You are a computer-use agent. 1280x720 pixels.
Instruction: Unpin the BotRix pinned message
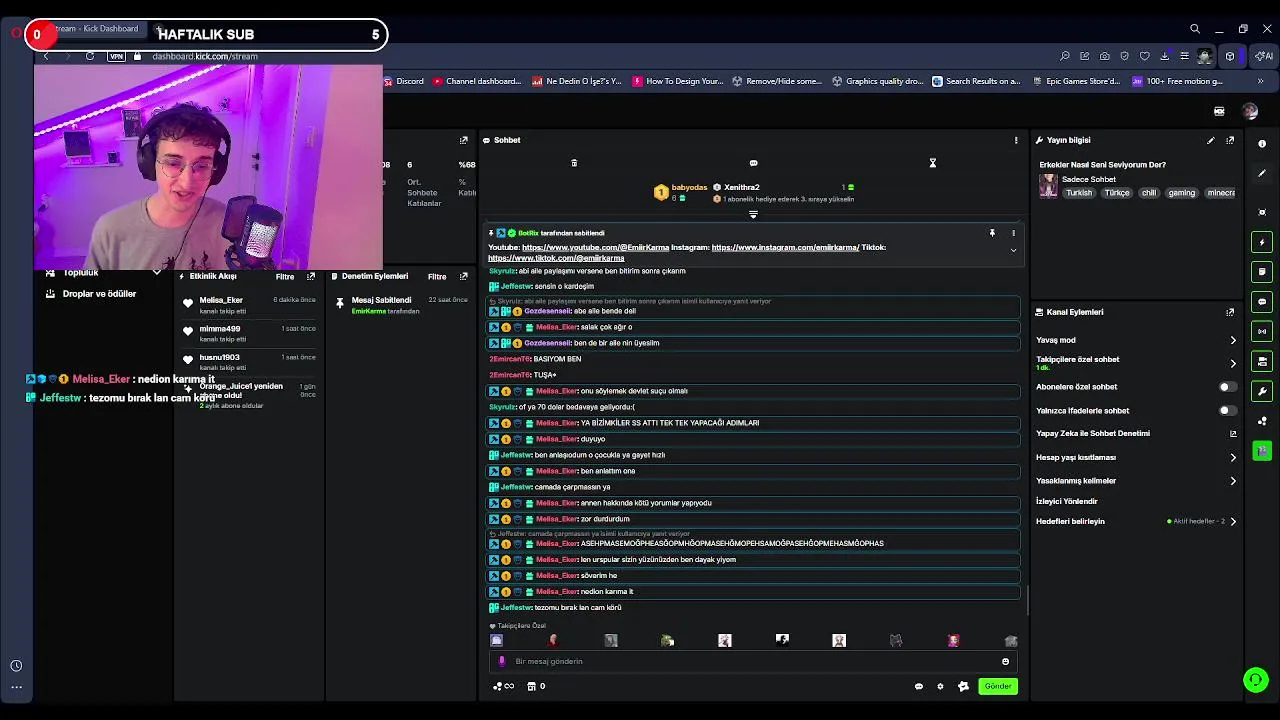click(992, 233)
